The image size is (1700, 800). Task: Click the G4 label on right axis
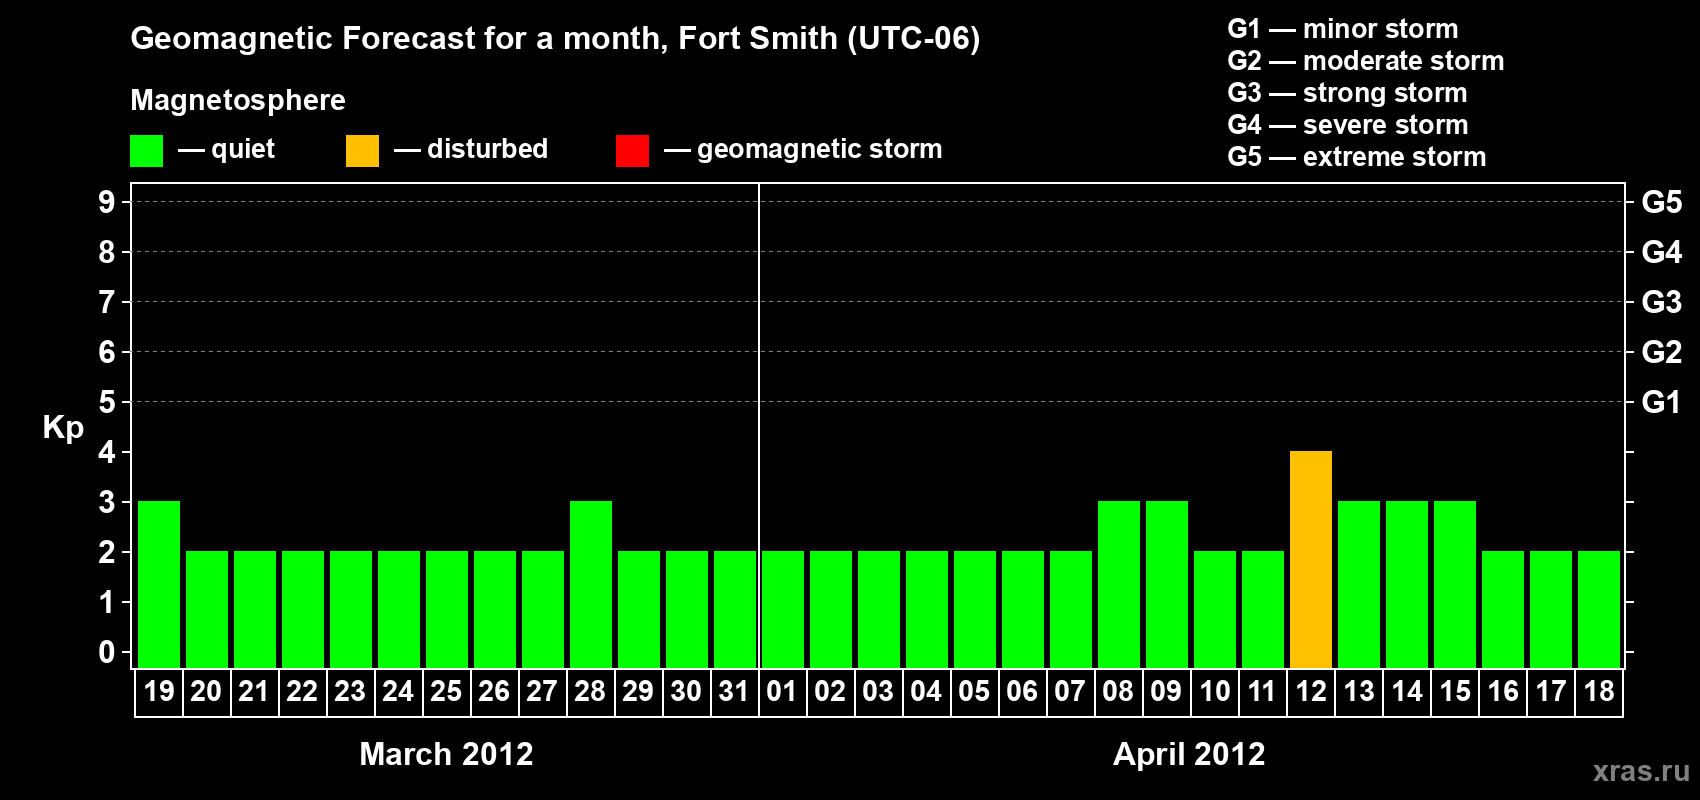(x=1661, y=252)
